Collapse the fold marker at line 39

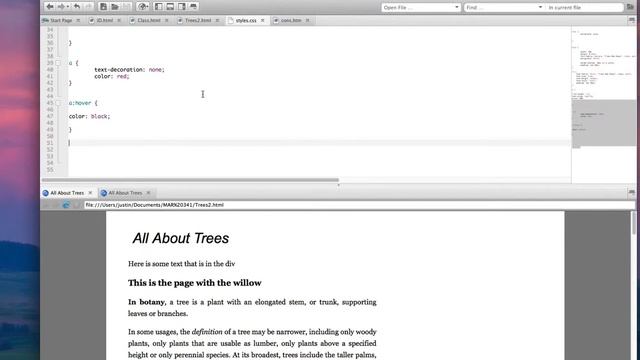(58, 63)
